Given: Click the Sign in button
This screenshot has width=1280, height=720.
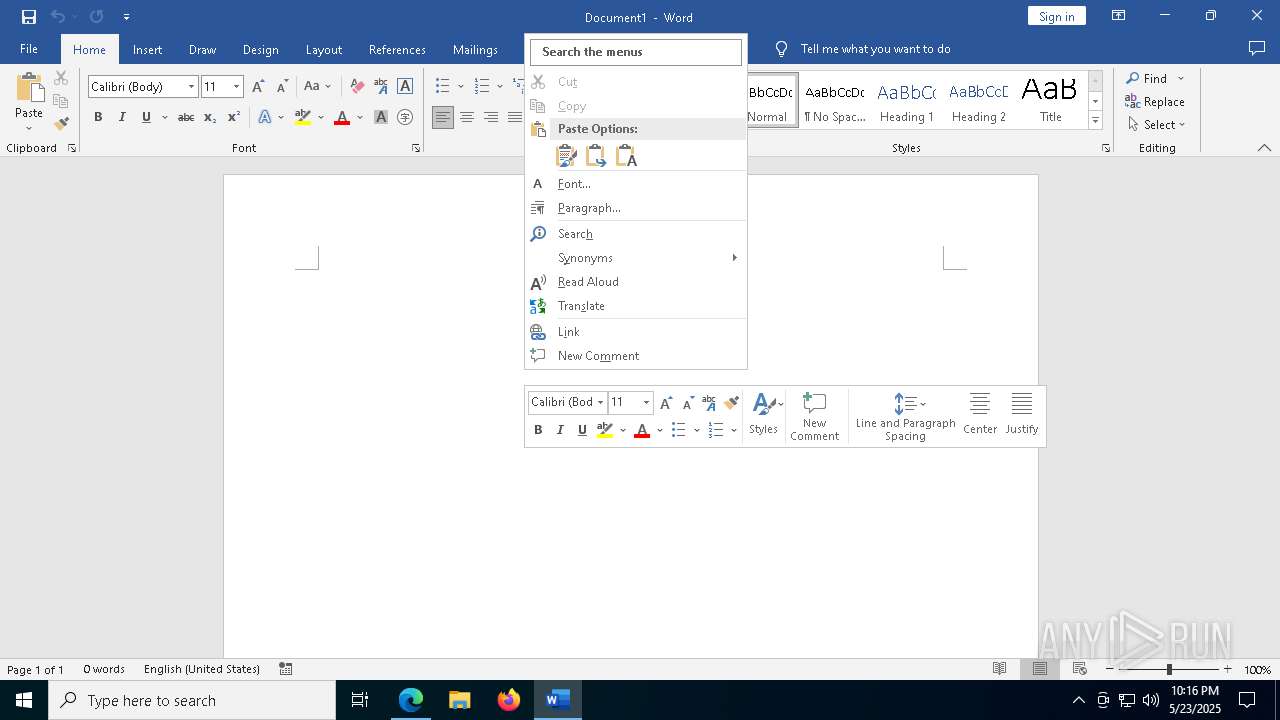Looking at the screenshot, I should pyautogui.click(x=1057, y=16).
